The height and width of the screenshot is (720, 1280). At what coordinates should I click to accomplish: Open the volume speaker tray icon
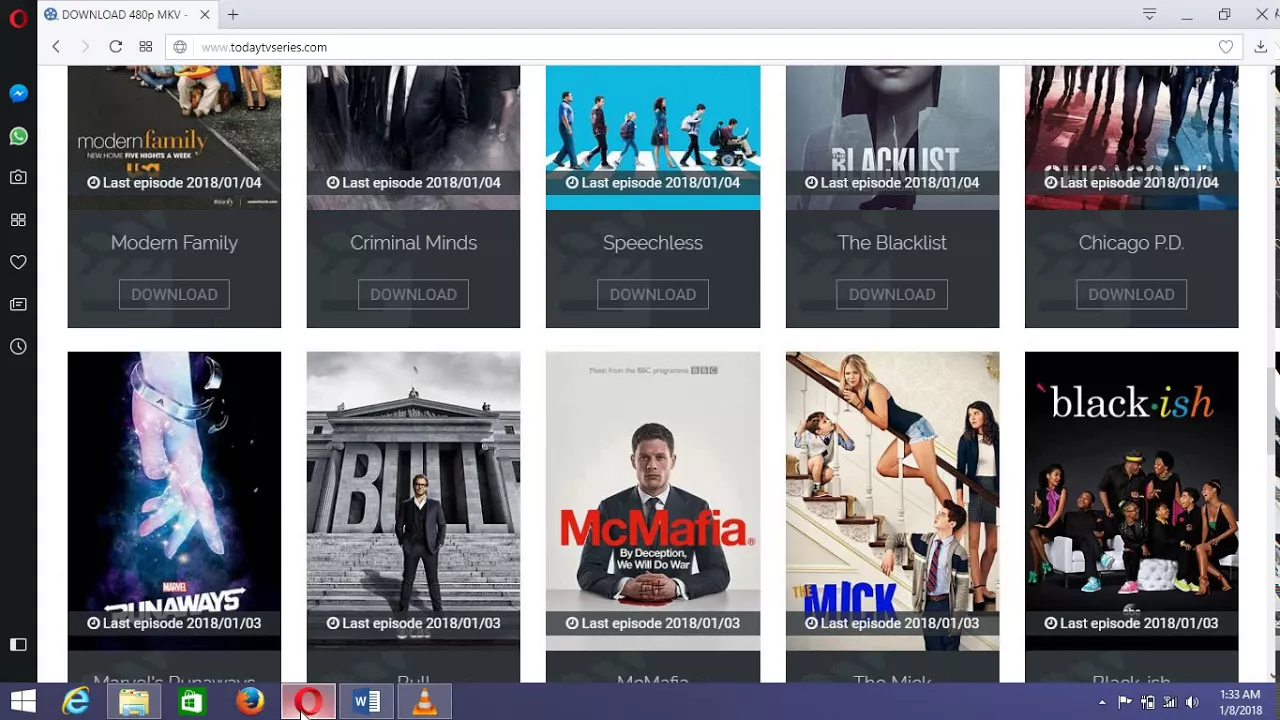[1191, 702]
